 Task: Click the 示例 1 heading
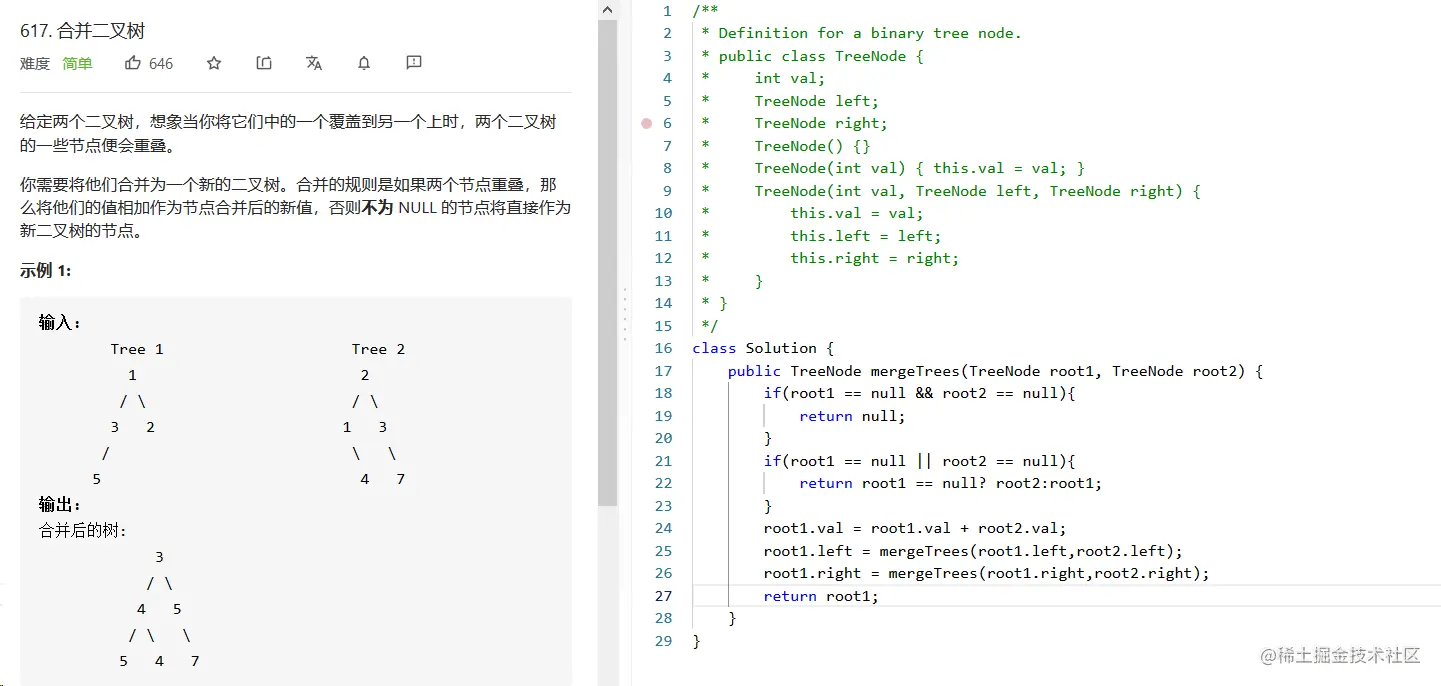[44, 270]
